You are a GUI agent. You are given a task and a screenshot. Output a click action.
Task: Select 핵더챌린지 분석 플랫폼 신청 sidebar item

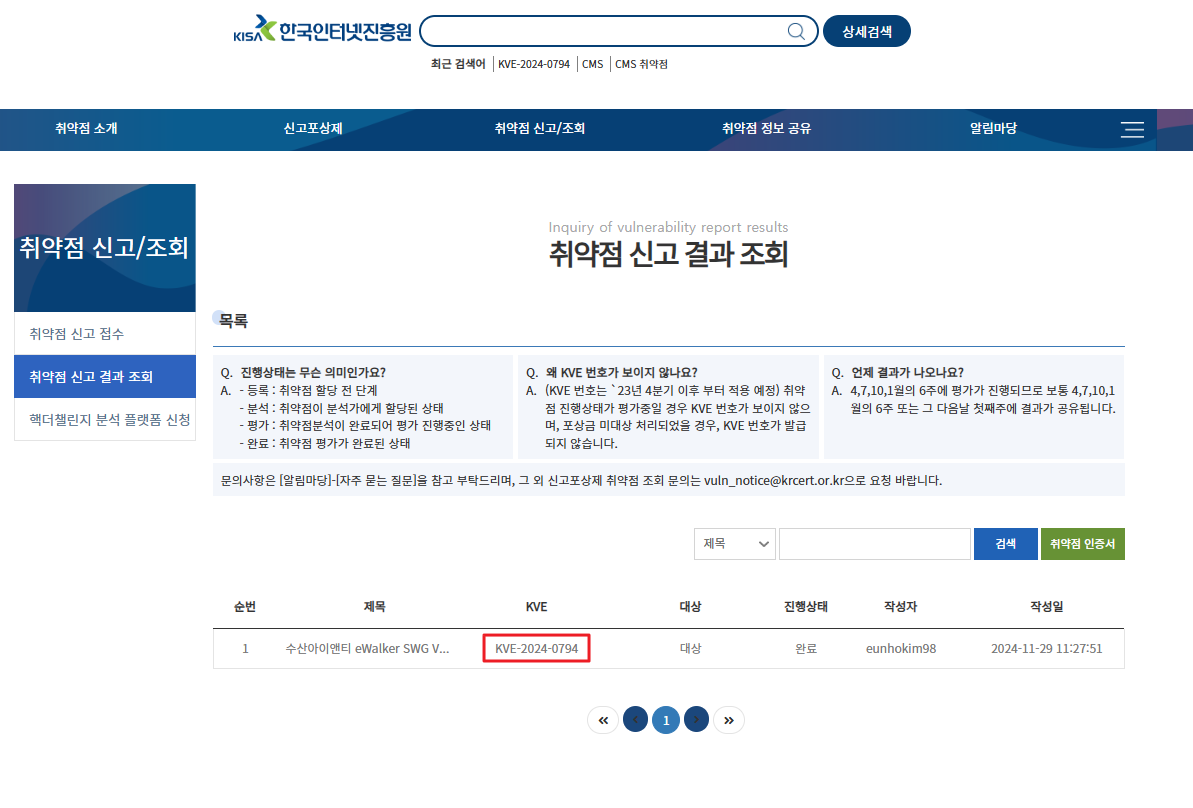point(105,419)
